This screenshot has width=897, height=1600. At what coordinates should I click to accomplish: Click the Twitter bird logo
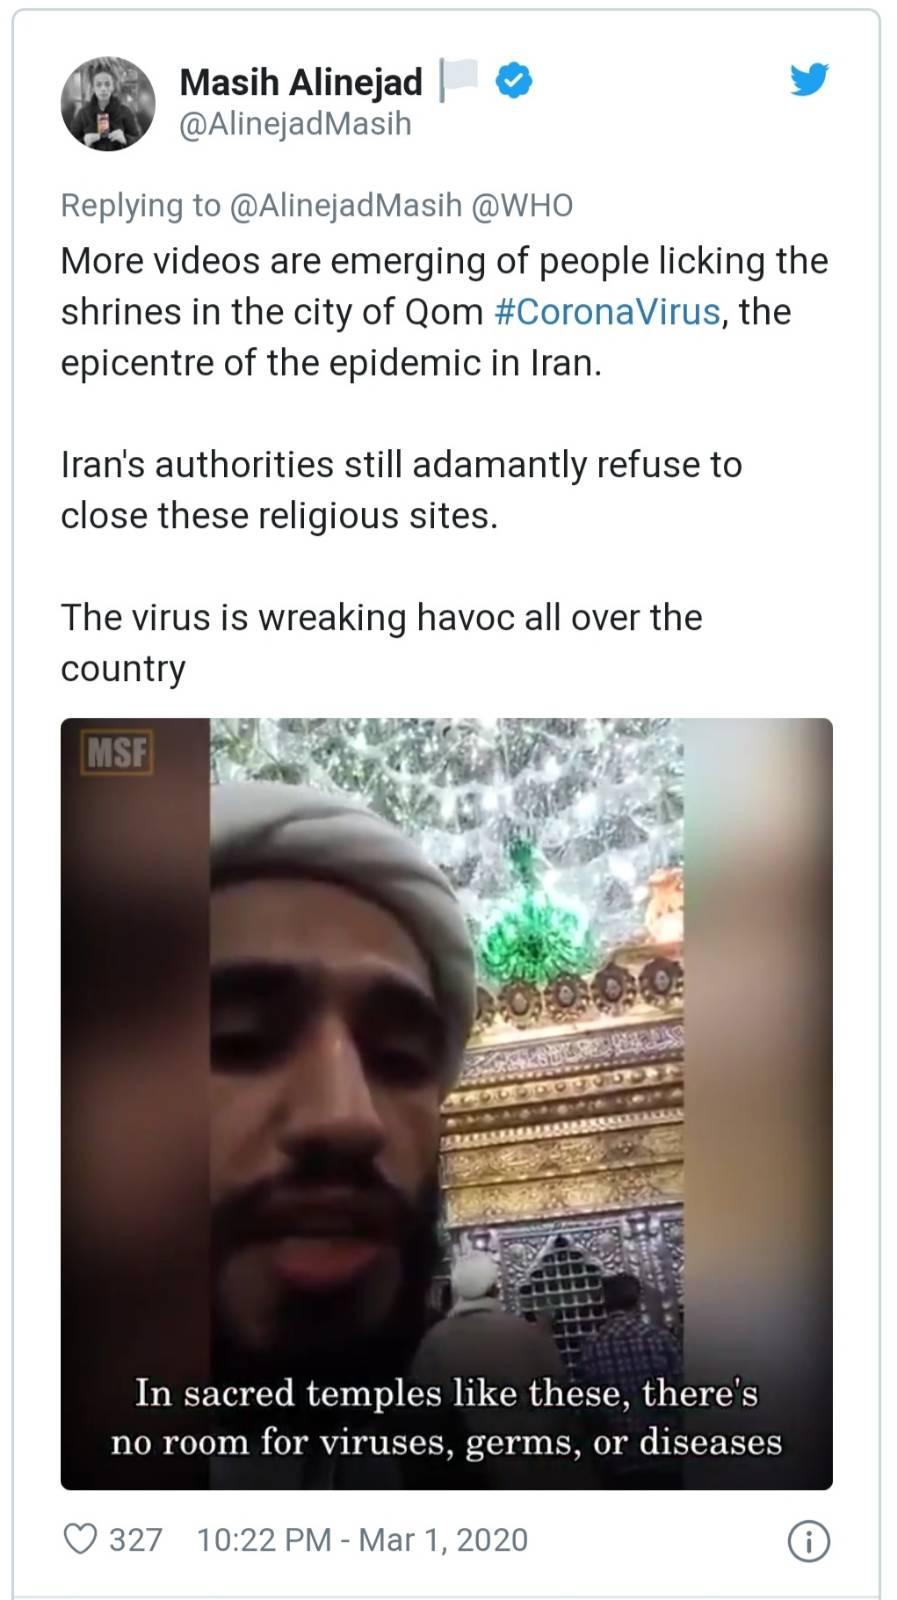point(809,79)
